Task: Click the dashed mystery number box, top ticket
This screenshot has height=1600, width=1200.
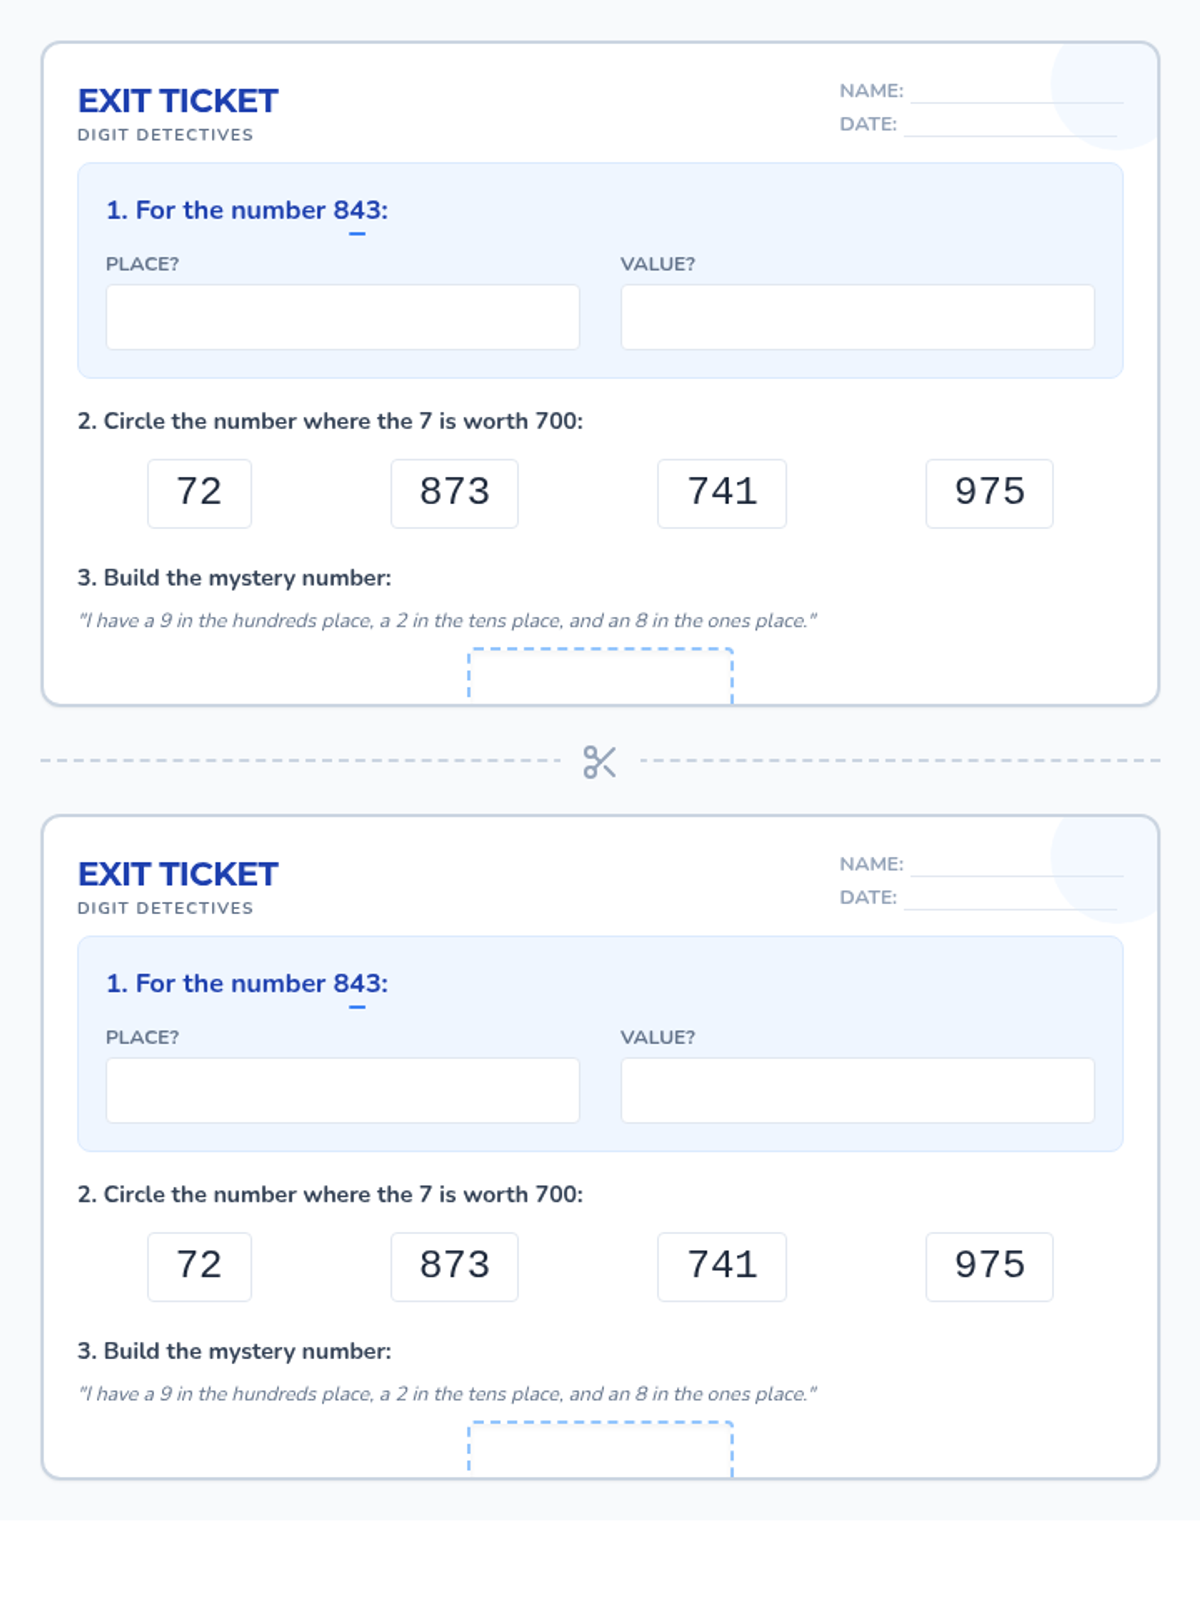Action: click(600, 676)
